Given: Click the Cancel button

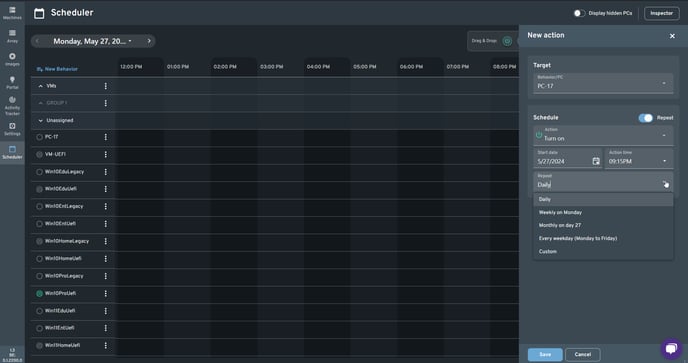Looking at the screenshot, I should point(583,355).
